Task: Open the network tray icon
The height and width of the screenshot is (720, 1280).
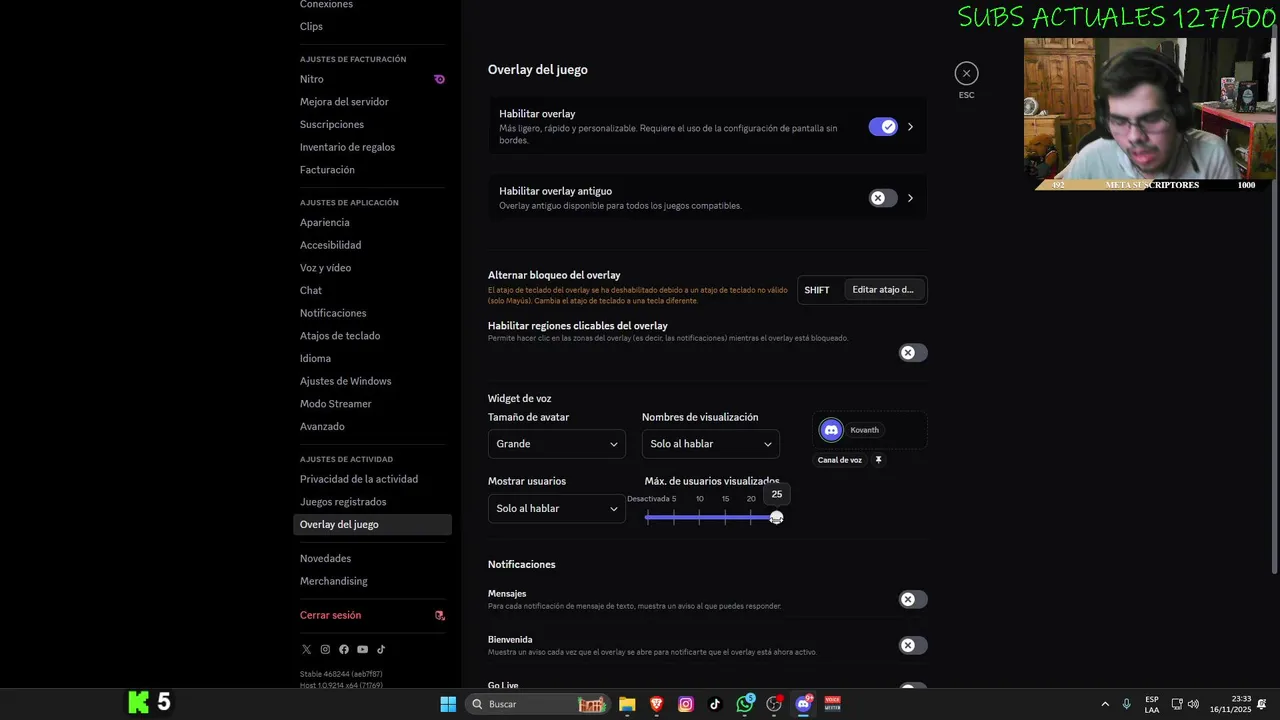Action: (1177, 704)
